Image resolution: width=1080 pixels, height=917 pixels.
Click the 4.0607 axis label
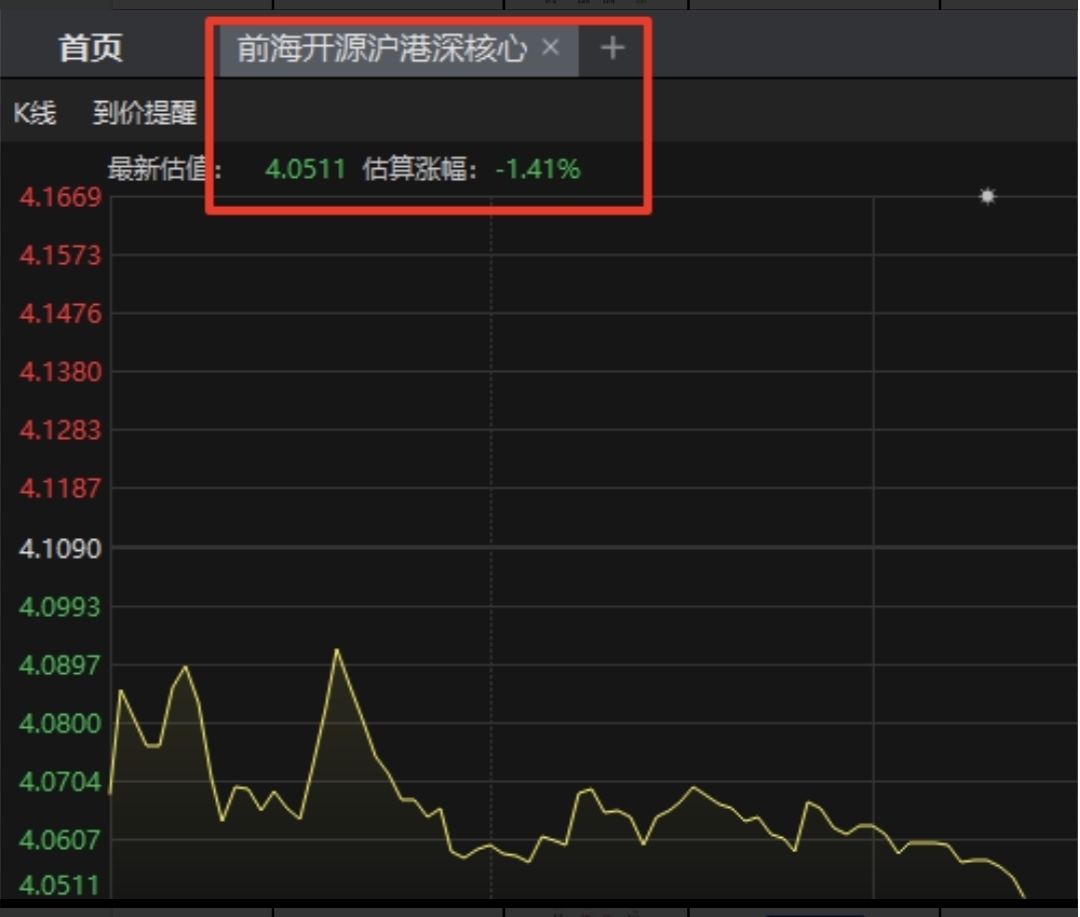click(60, 840)
